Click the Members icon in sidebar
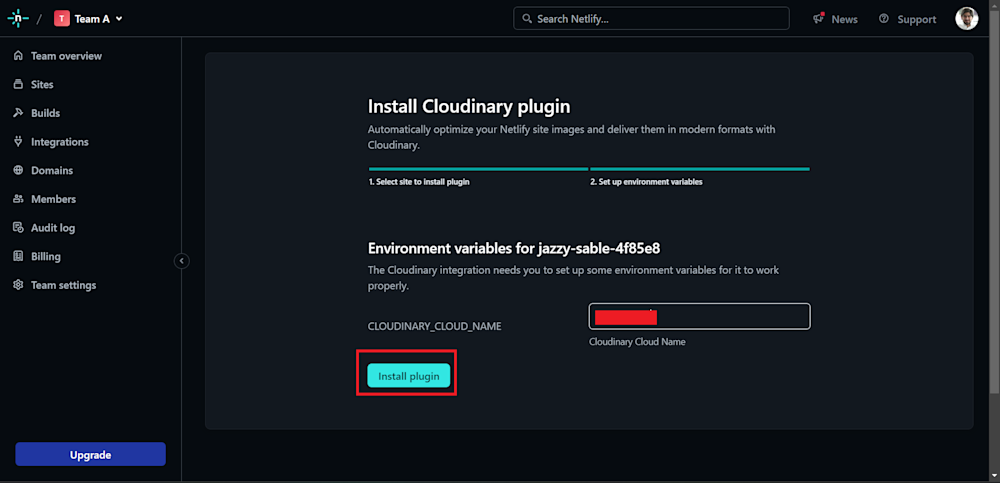The image size is (1000, 483). [18, 199]
